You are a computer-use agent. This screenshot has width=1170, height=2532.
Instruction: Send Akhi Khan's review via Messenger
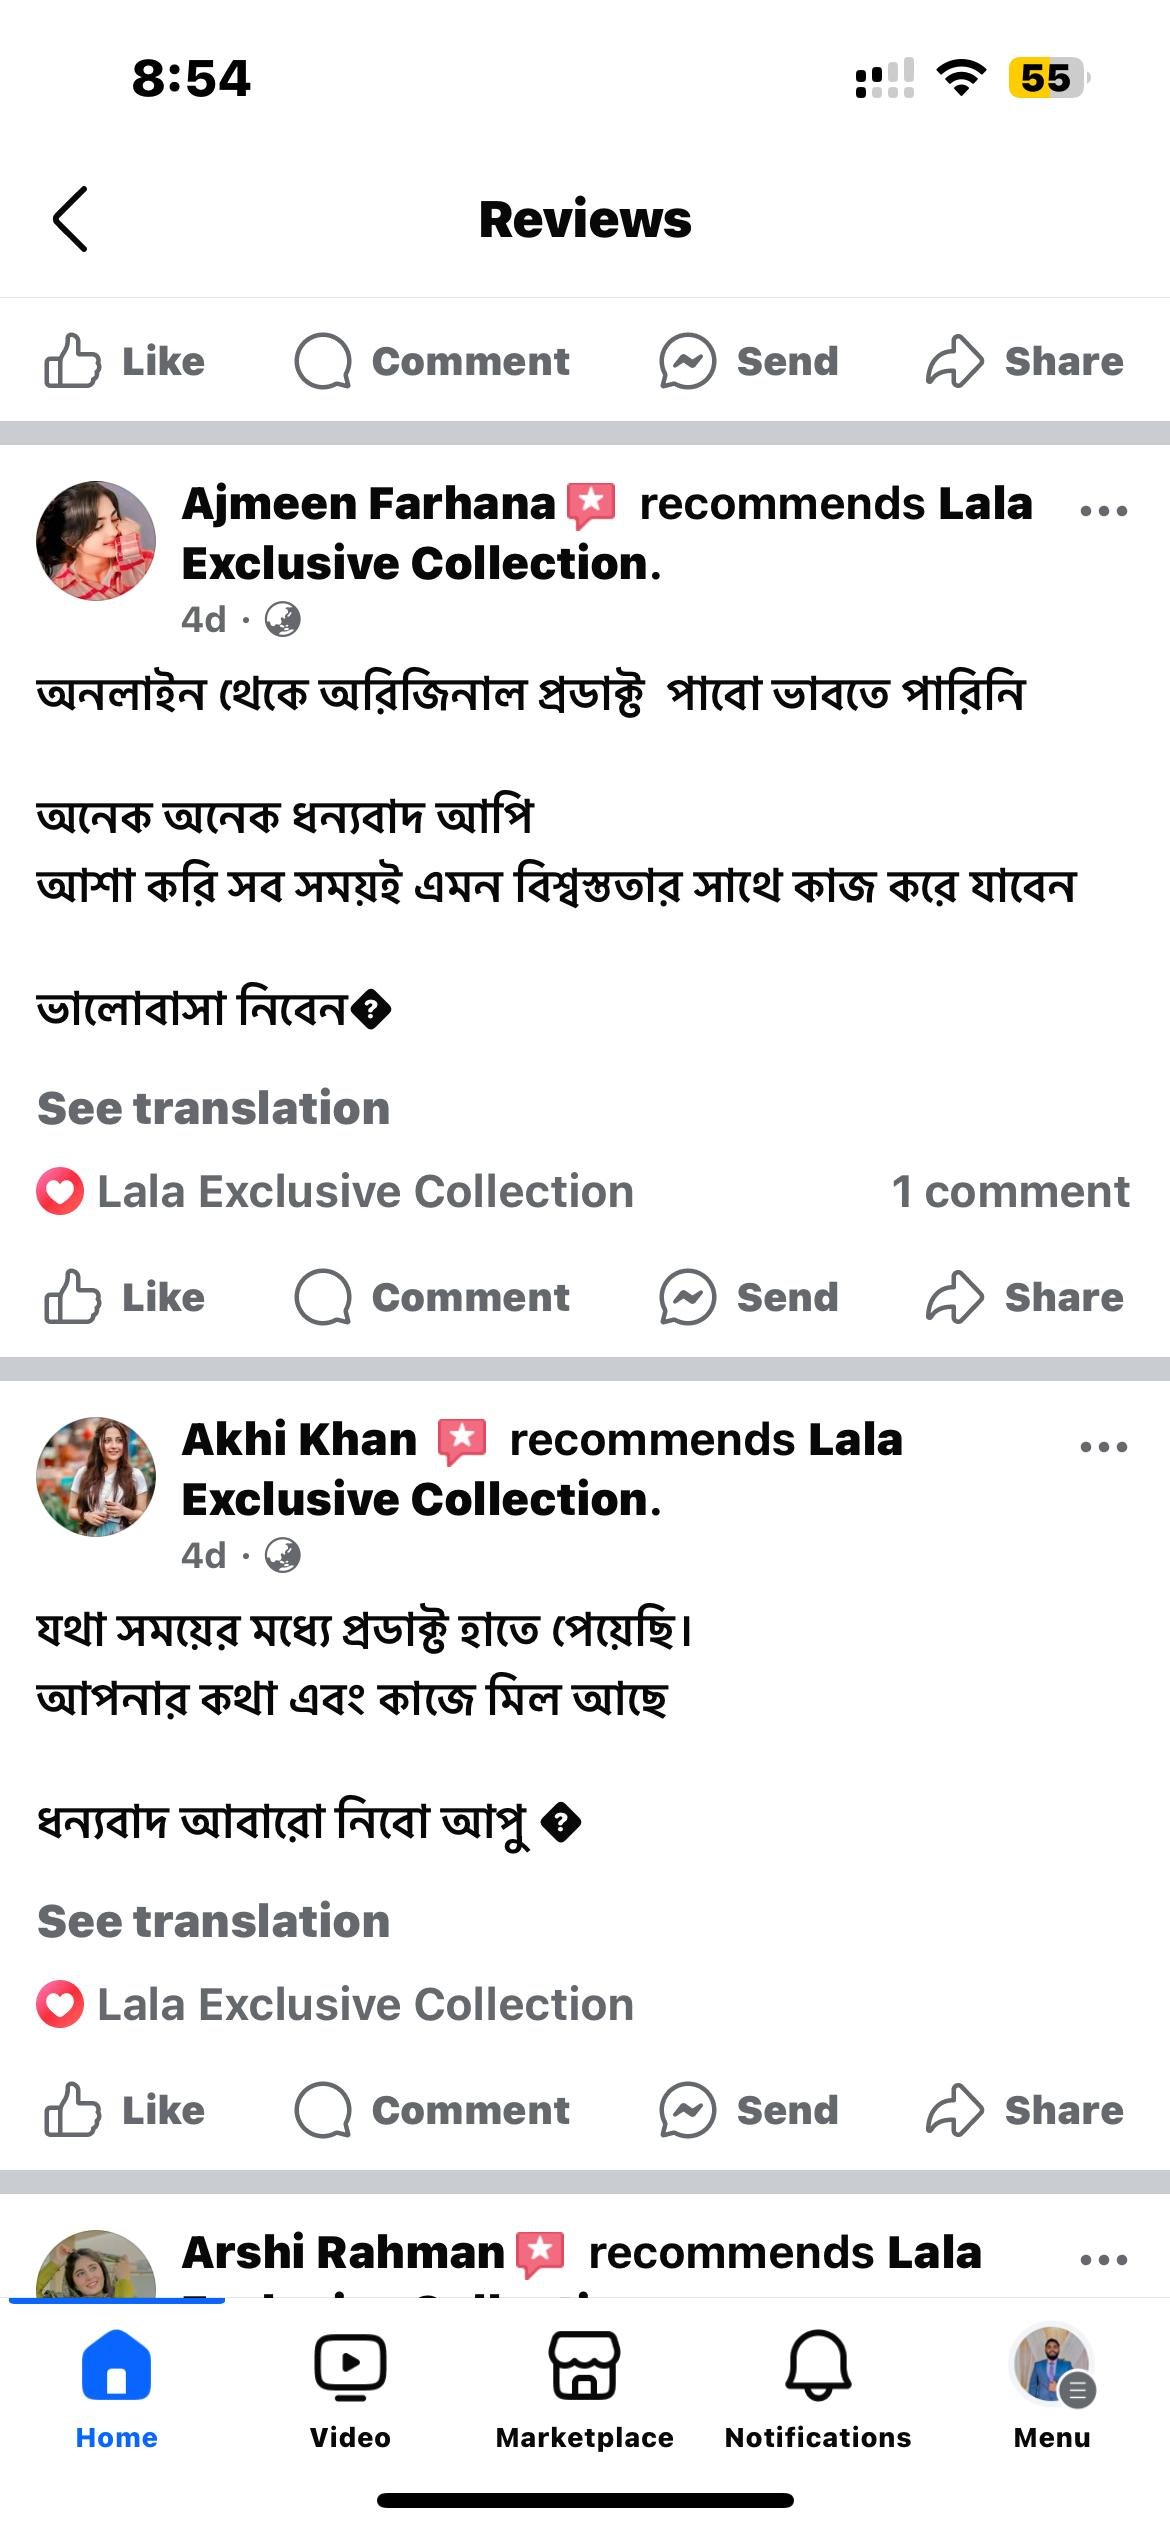(x=749, y=2110)
